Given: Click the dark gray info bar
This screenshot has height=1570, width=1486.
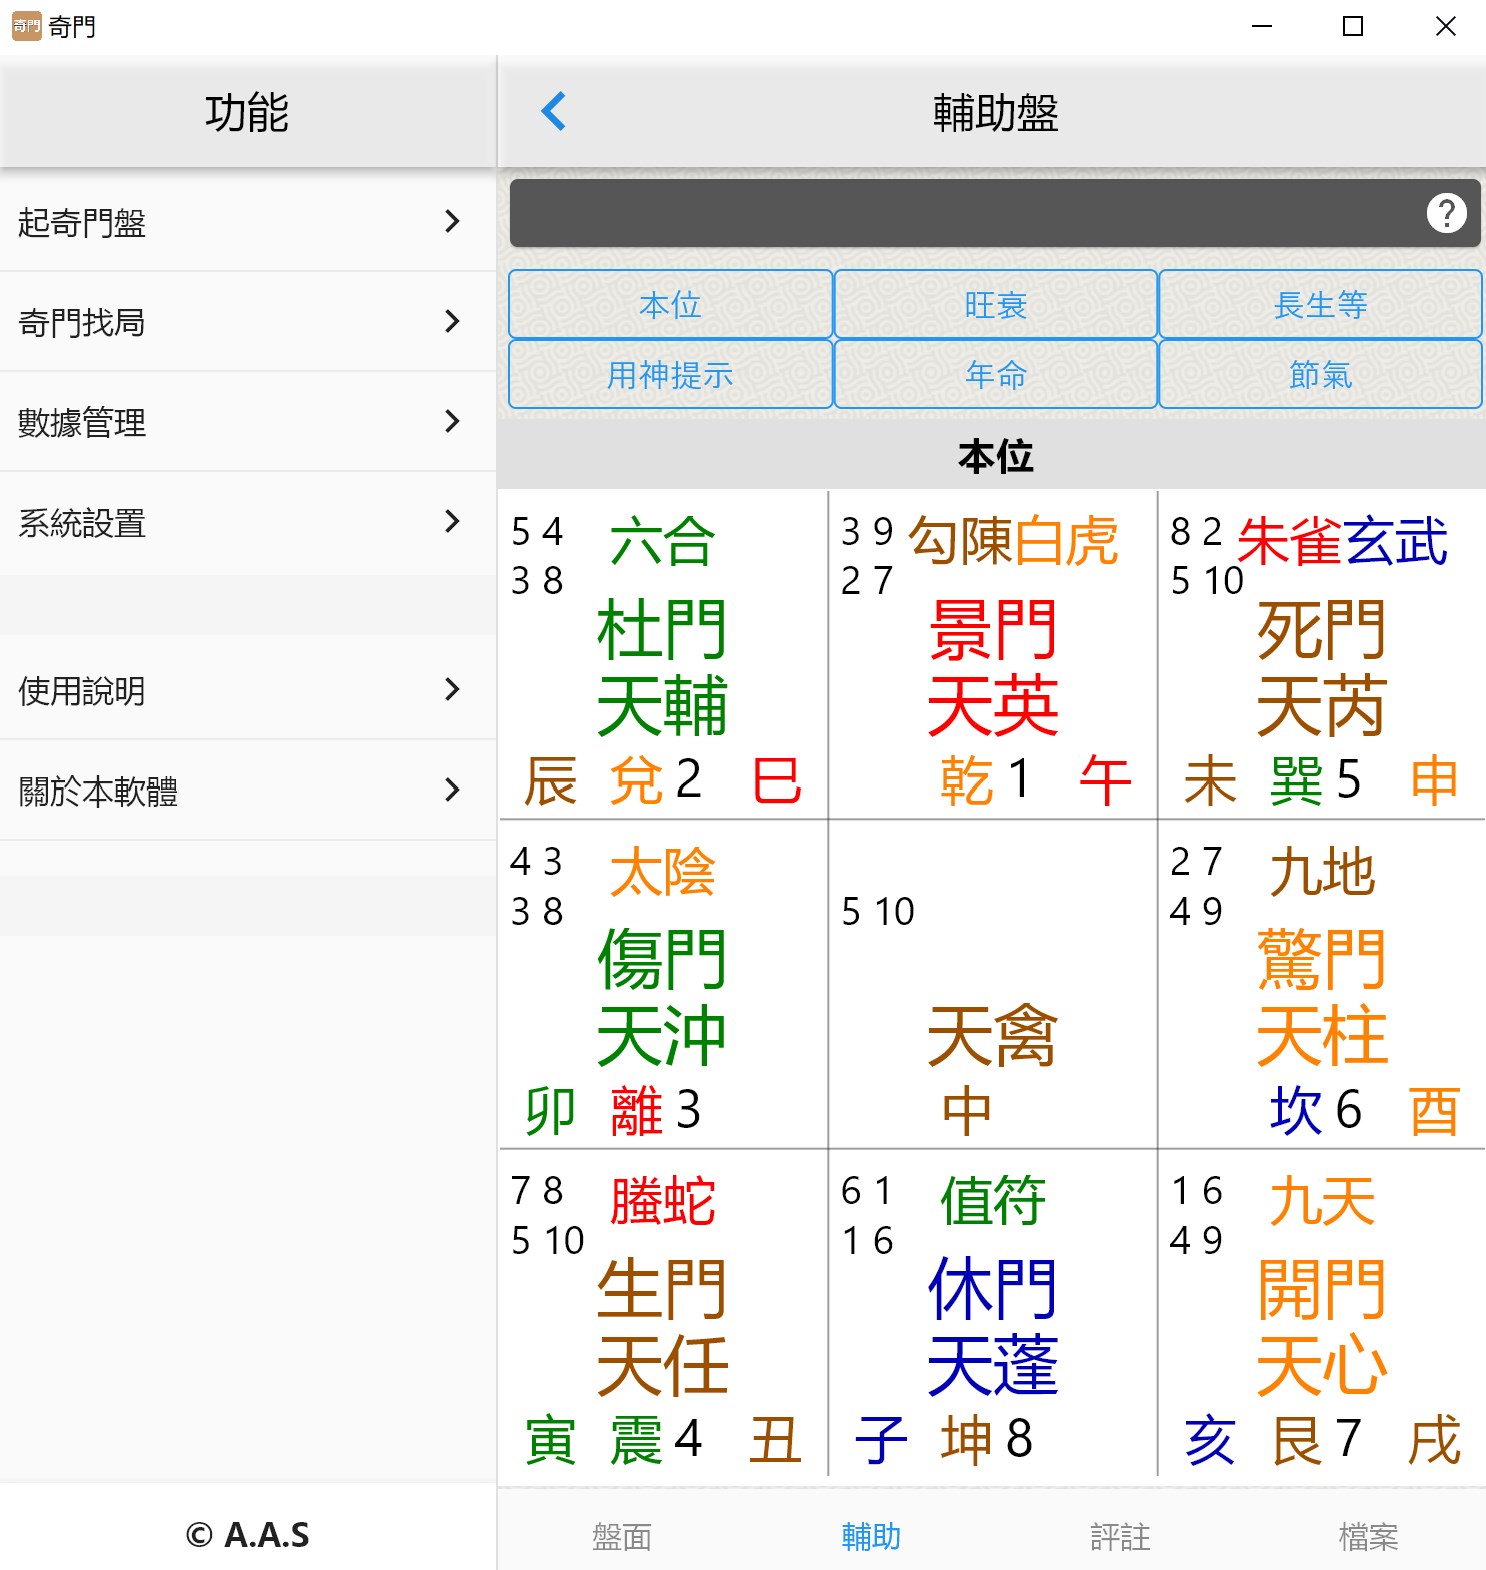Looking at the screenshot, I should tap(995, 213).
